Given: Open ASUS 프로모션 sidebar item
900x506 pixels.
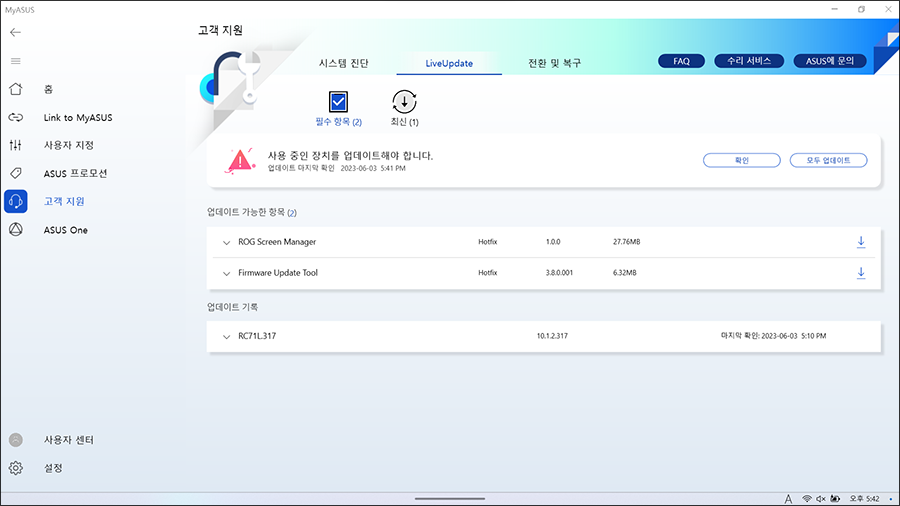Looking at the screenshot, I should tap(76, 173).
